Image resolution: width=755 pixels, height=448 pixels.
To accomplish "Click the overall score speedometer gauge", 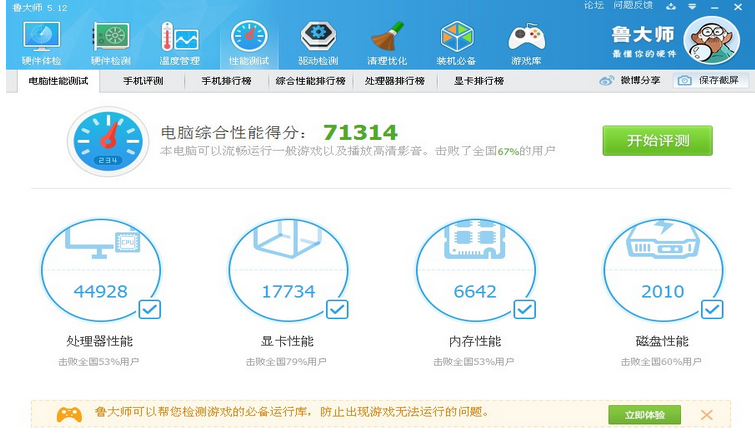I will coord(108,141).
